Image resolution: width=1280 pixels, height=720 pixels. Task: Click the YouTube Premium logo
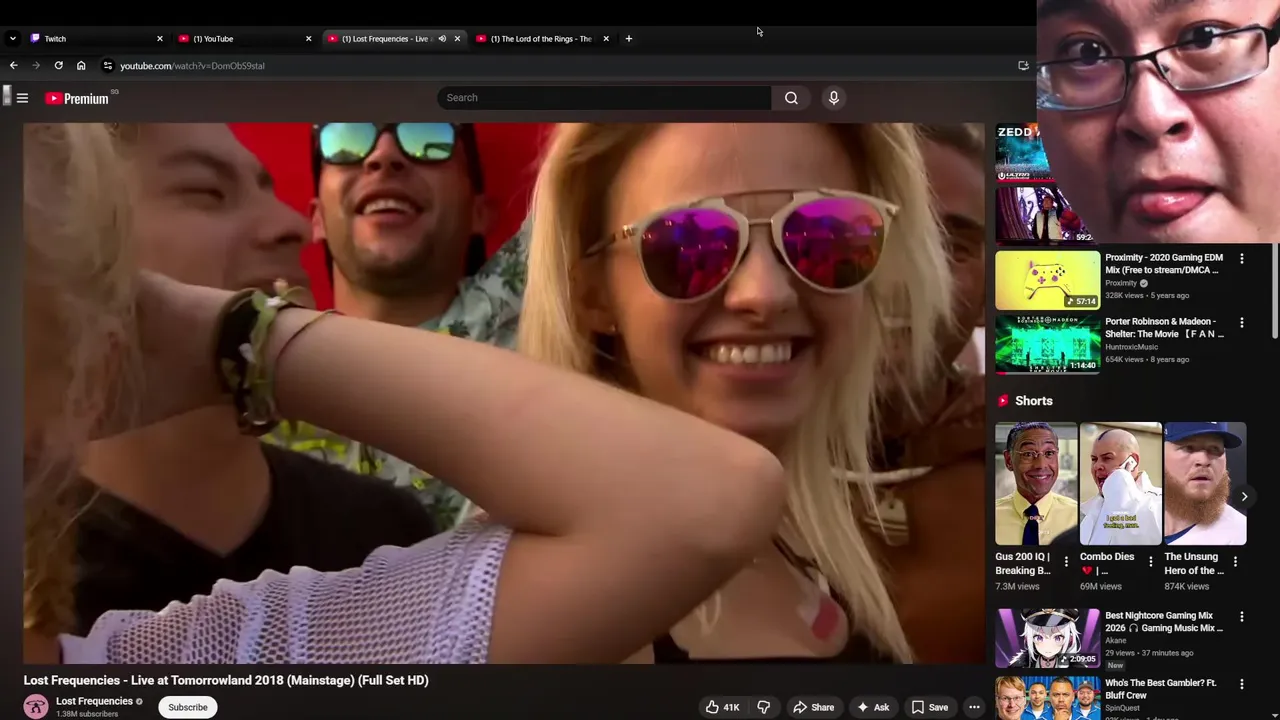coord(77,98)
